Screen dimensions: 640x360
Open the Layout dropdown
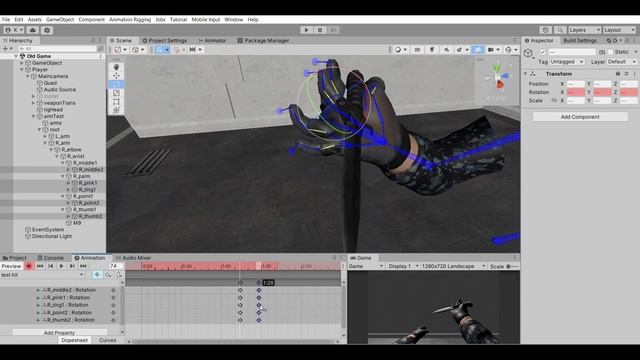(x=619, y=30)
